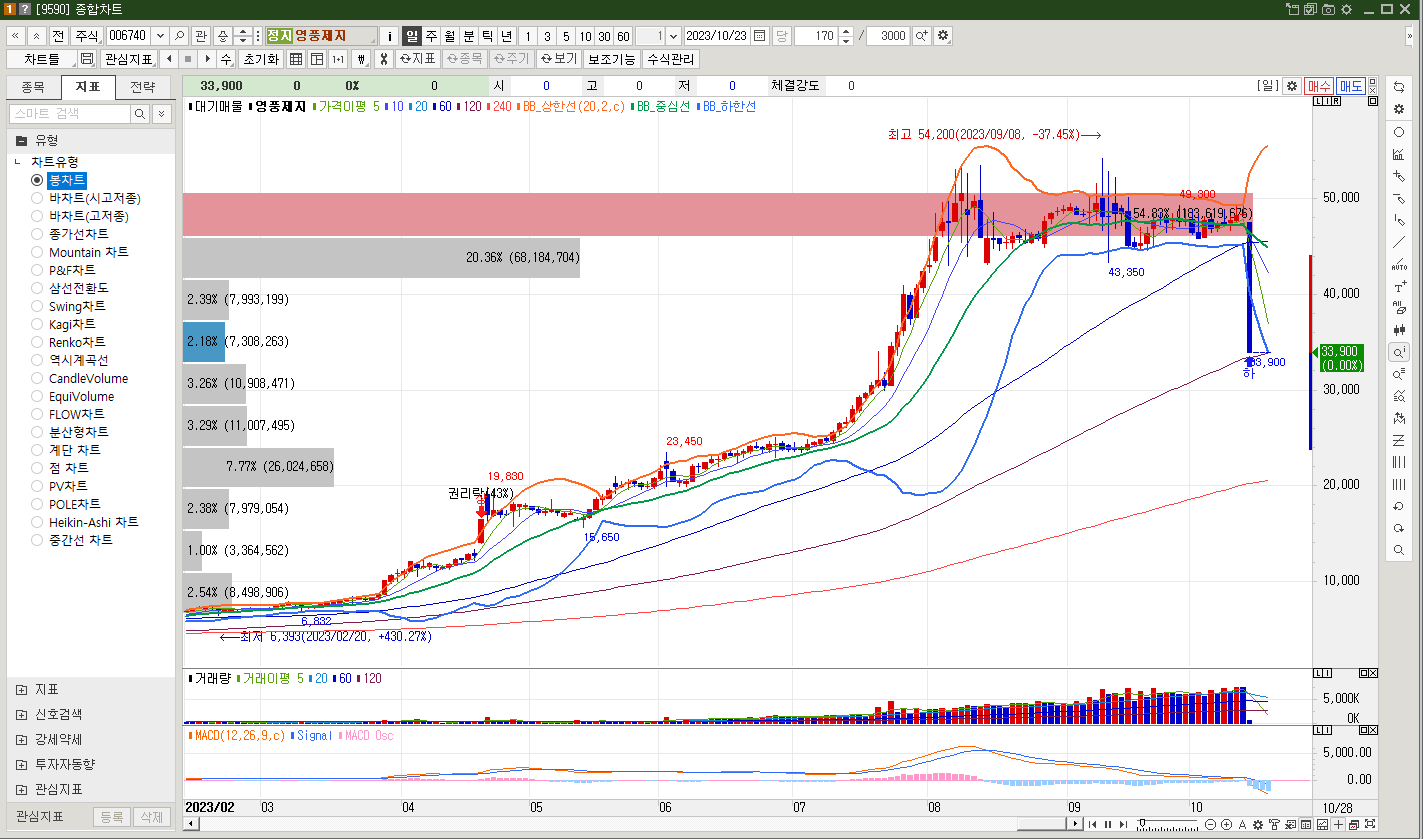Click the fullscreen fit icon at bottom right
Viewport: 1423px width, 839px height.
tap(1370, 824)
